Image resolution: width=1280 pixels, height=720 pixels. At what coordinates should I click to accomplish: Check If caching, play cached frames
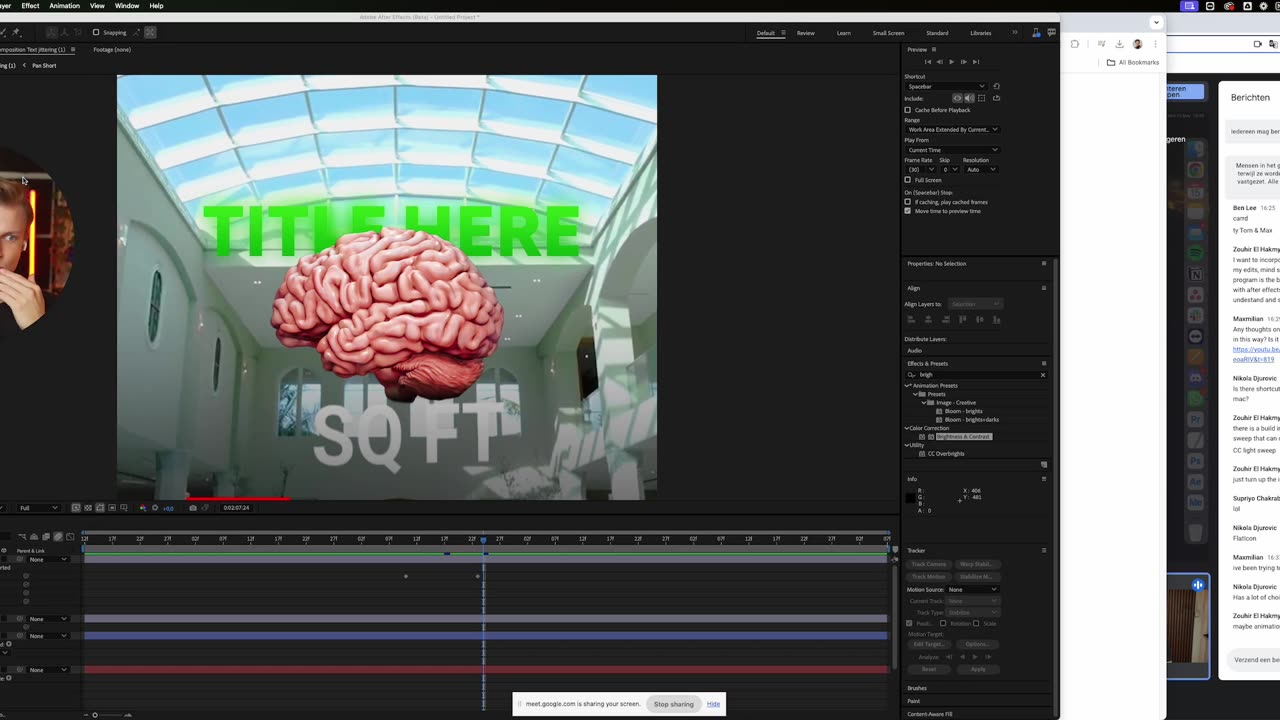908,202
